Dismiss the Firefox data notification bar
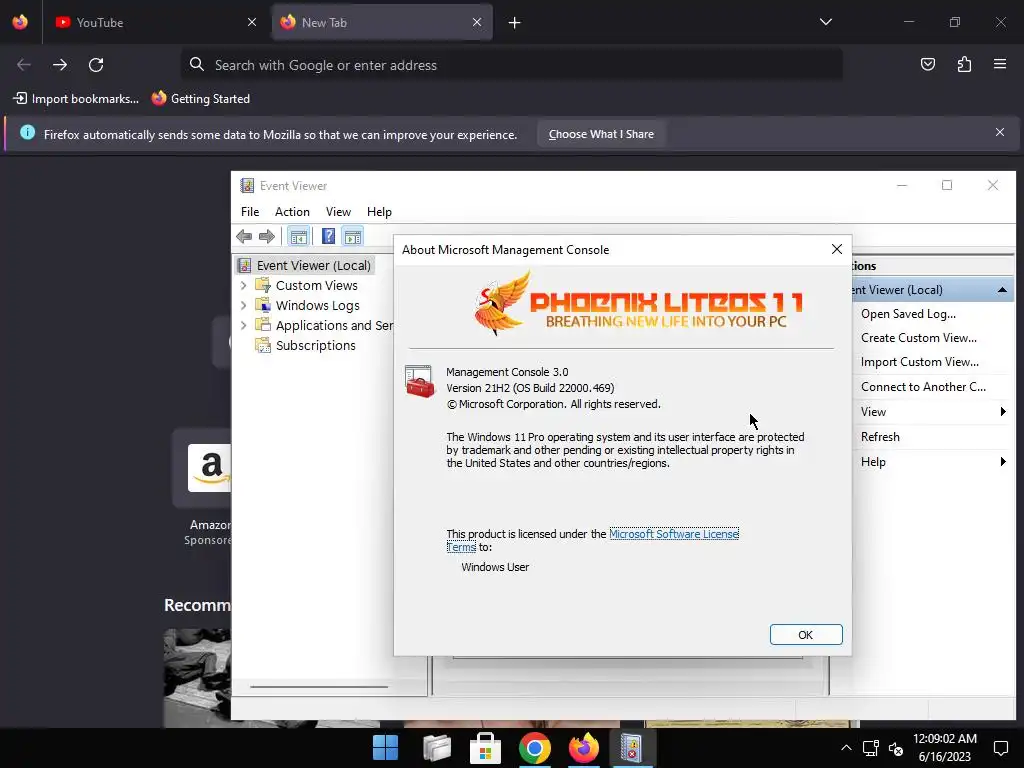This screenshot has width=1024, height=768. 1000,133
